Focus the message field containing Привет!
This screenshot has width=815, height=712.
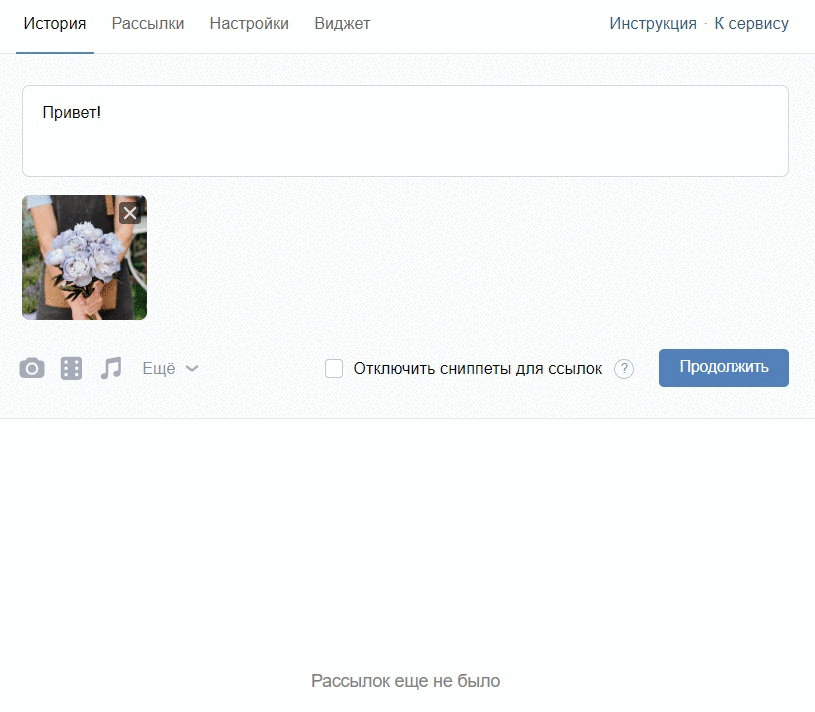405,131
